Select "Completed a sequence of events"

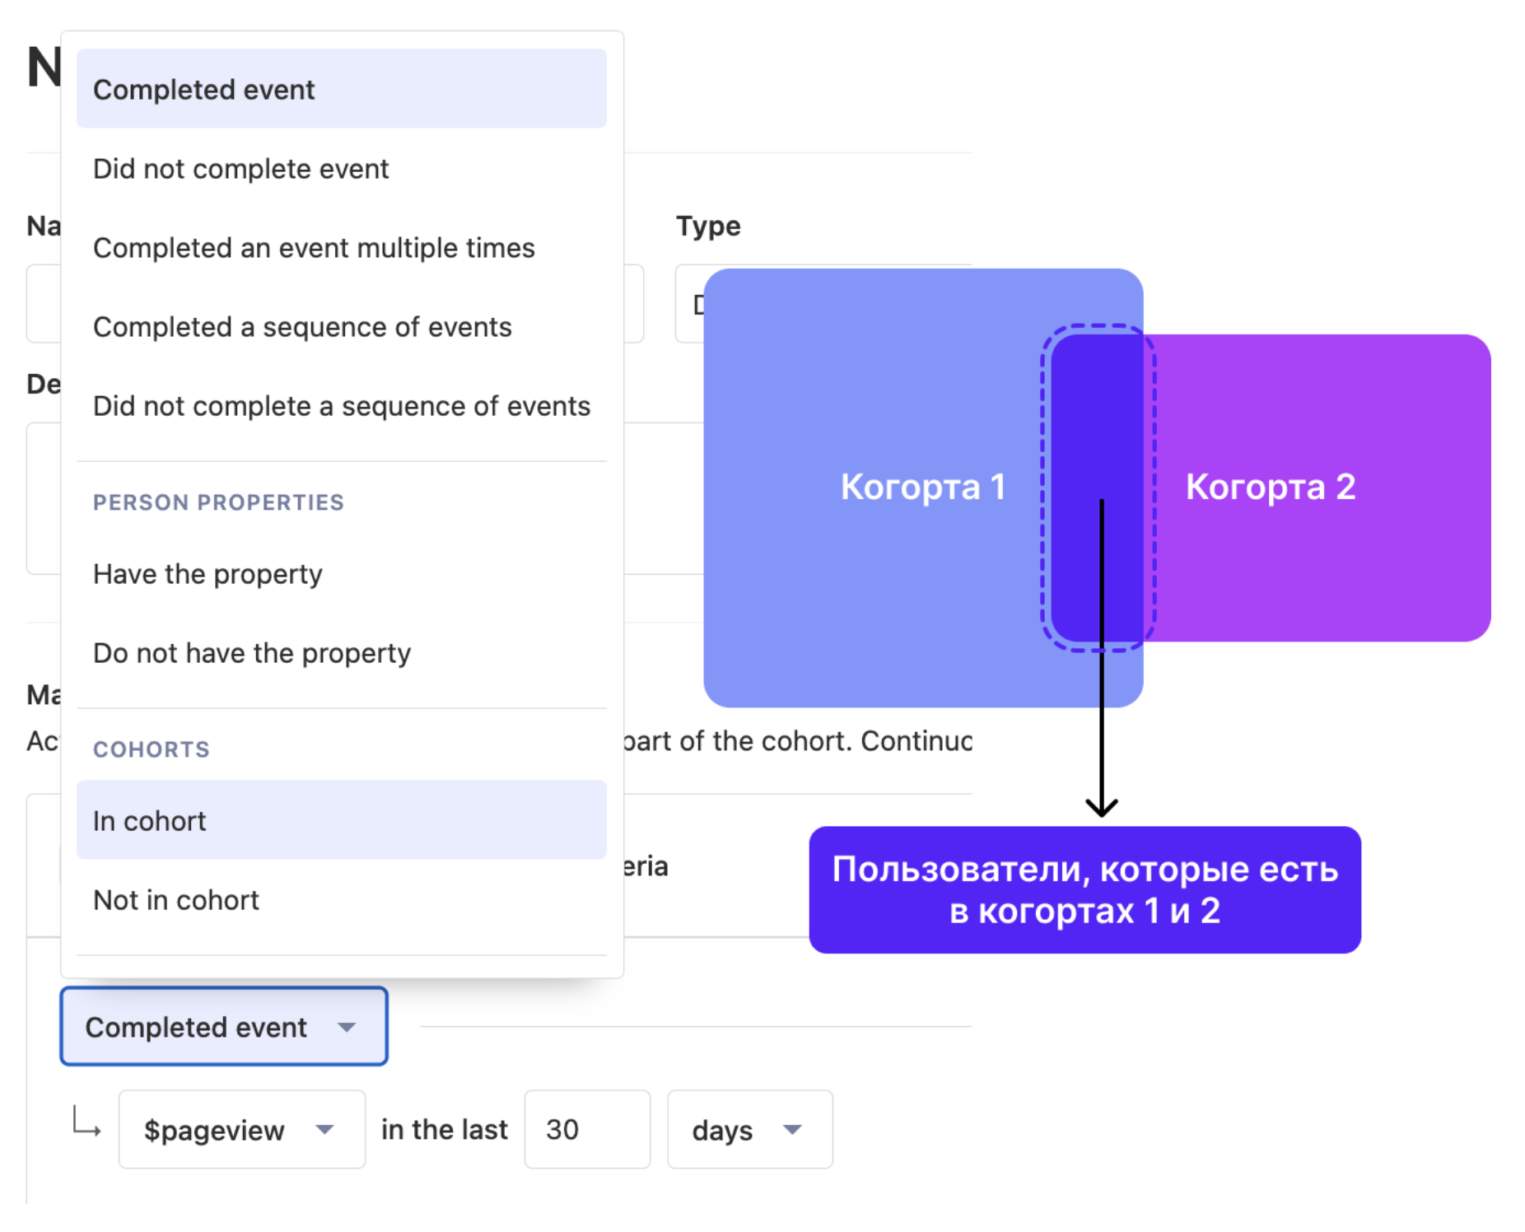340,327
